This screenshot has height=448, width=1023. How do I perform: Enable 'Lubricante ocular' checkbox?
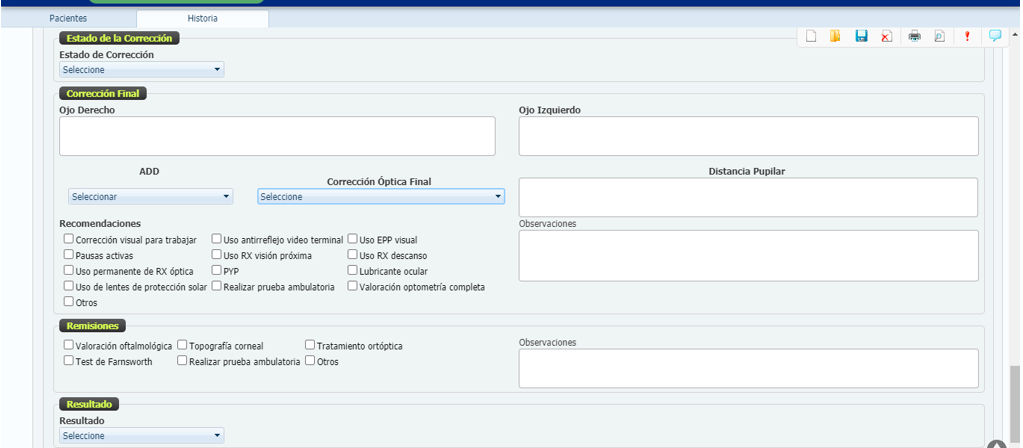pos(352,270)
